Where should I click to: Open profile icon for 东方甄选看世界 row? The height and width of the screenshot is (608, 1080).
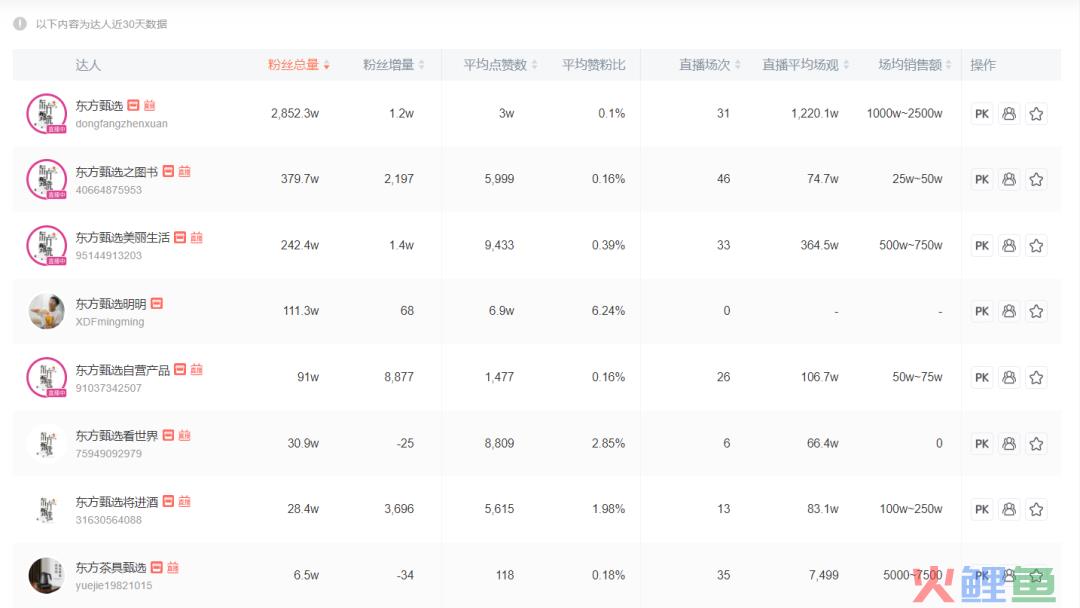point(1009,443)
